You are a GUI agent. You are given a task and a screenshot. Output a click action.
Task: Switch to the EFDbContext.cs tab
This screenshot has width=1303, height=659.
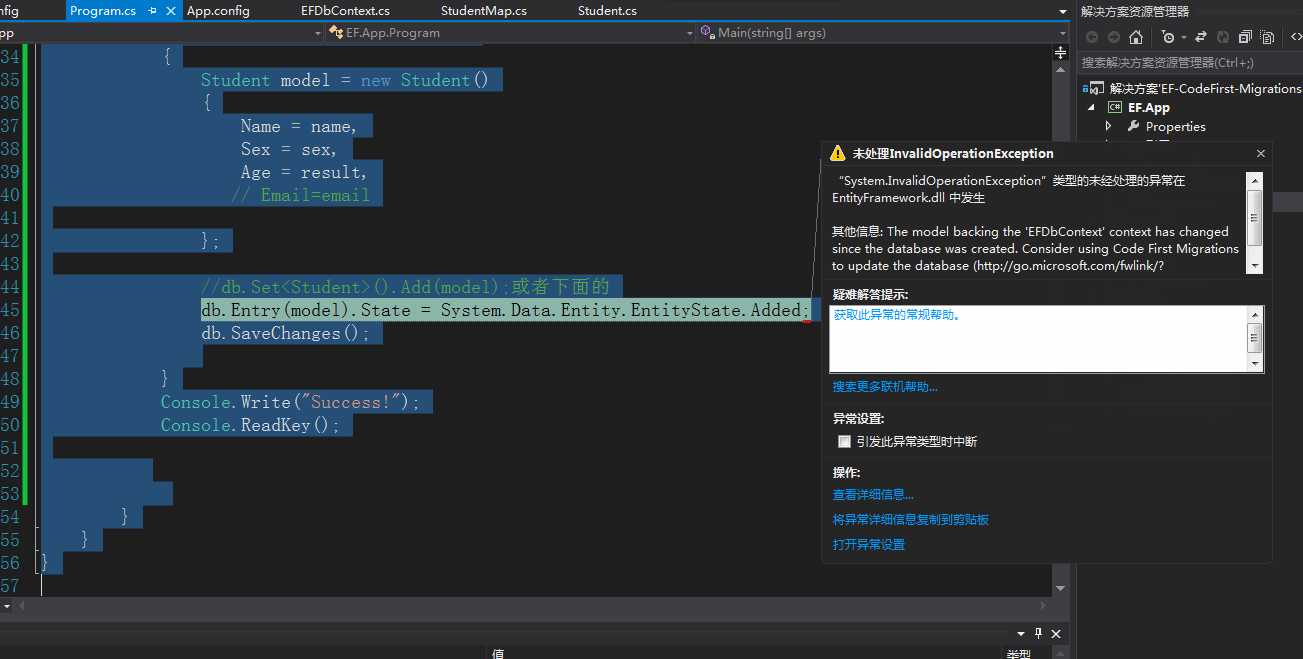[345, 11]
